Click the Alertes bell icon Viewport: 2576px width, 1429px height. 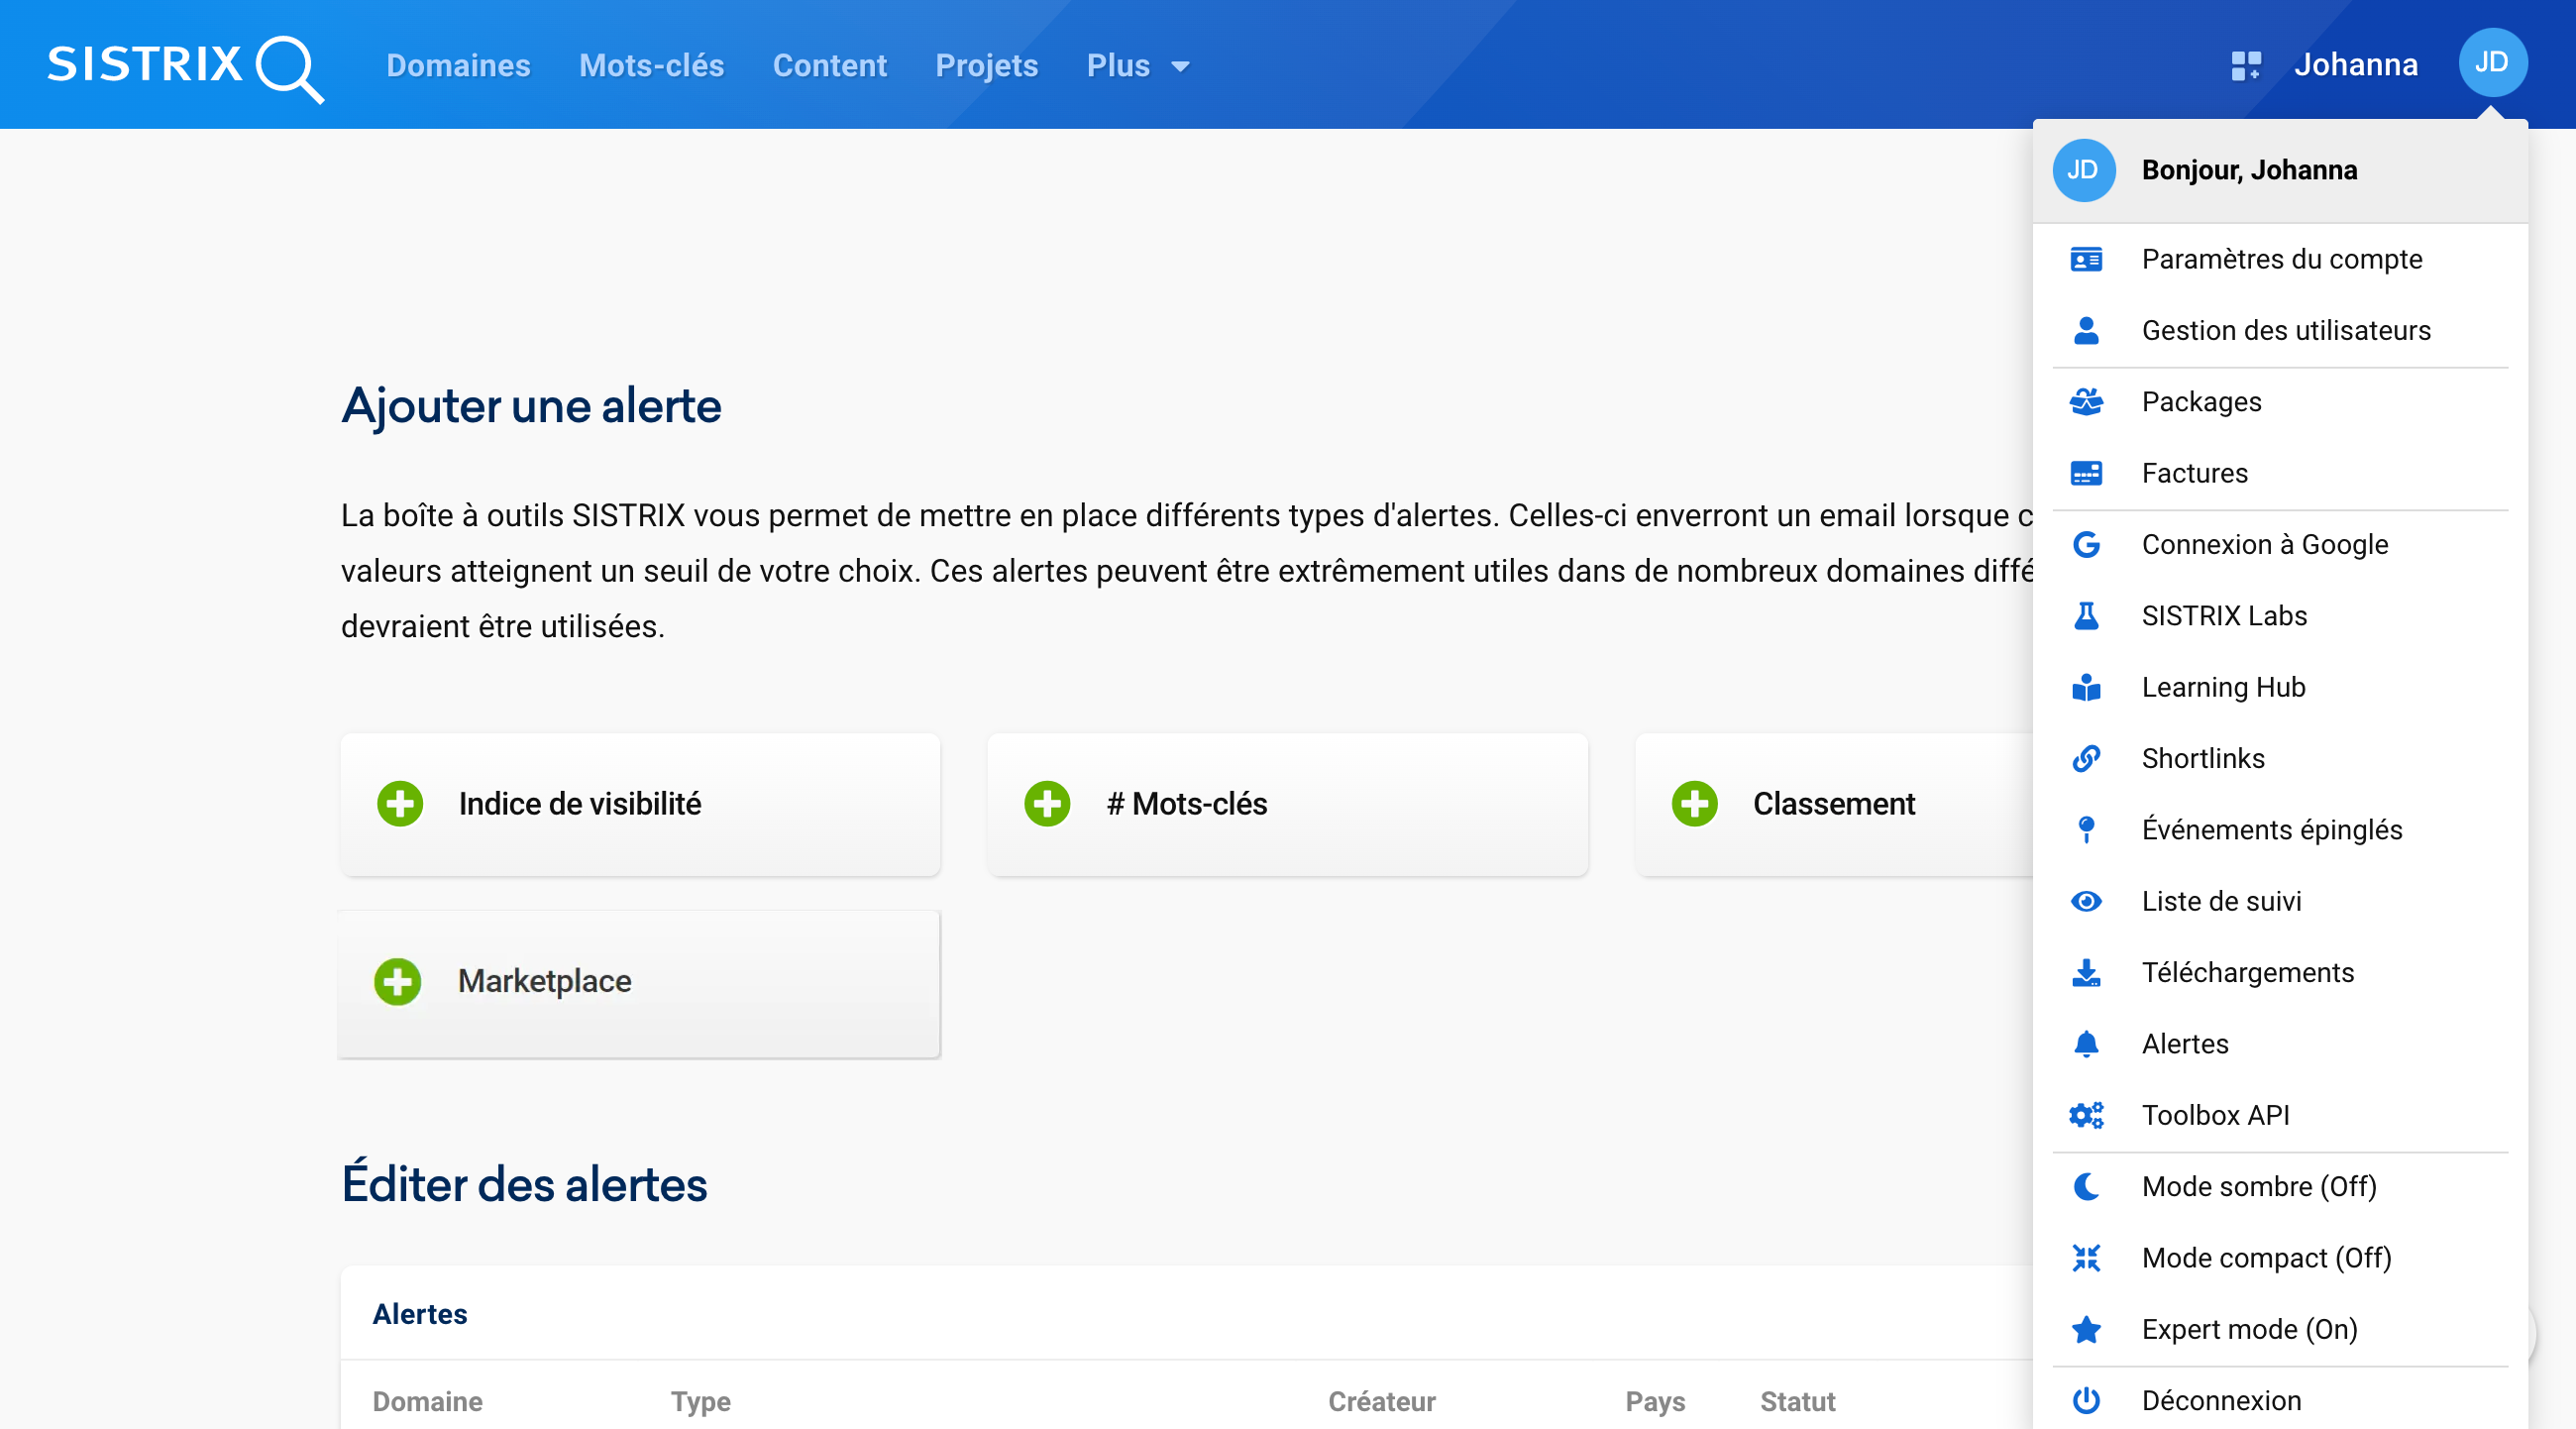coord(2086,1044)
